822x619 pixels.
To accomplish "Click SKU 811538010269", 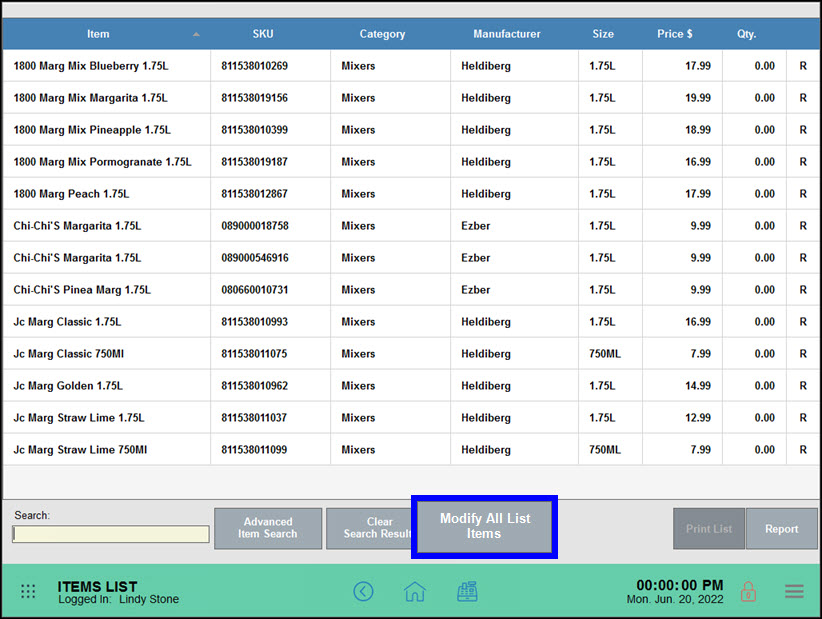I will [x=254, y=66].
